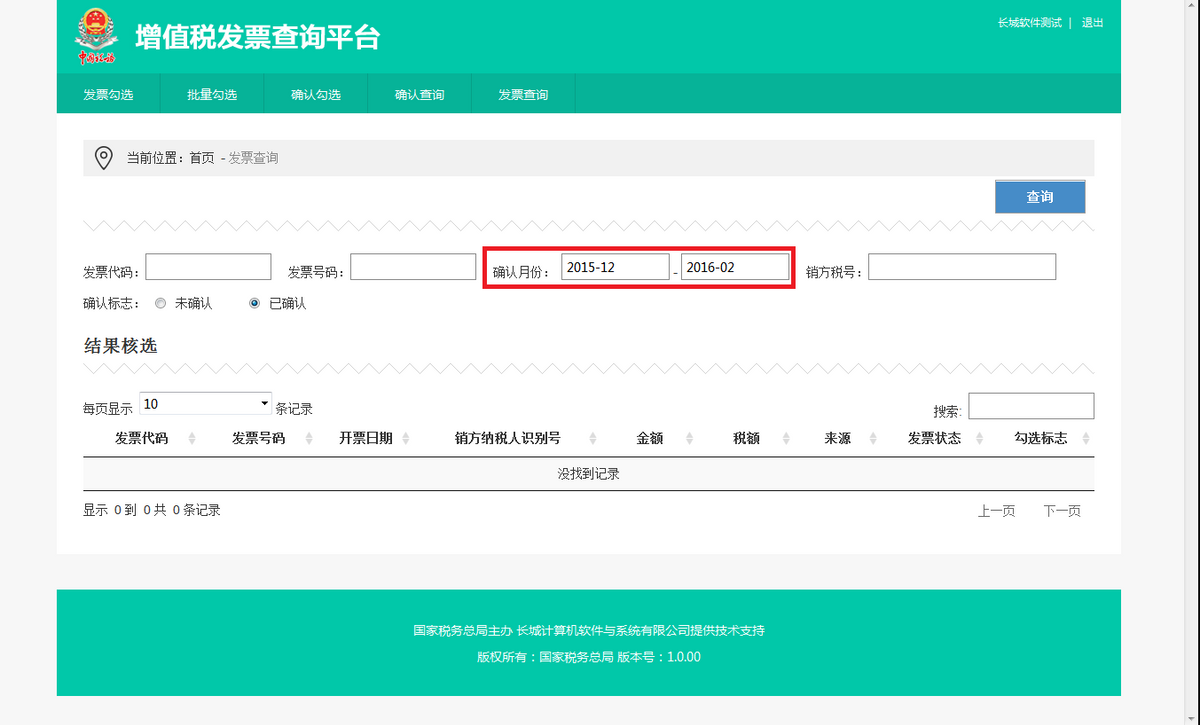Viewport: 1200px width, 725px height.
Task: Sort the 金额 column using its sort icon
Action: pyautogui.click(x=690, y=438)
